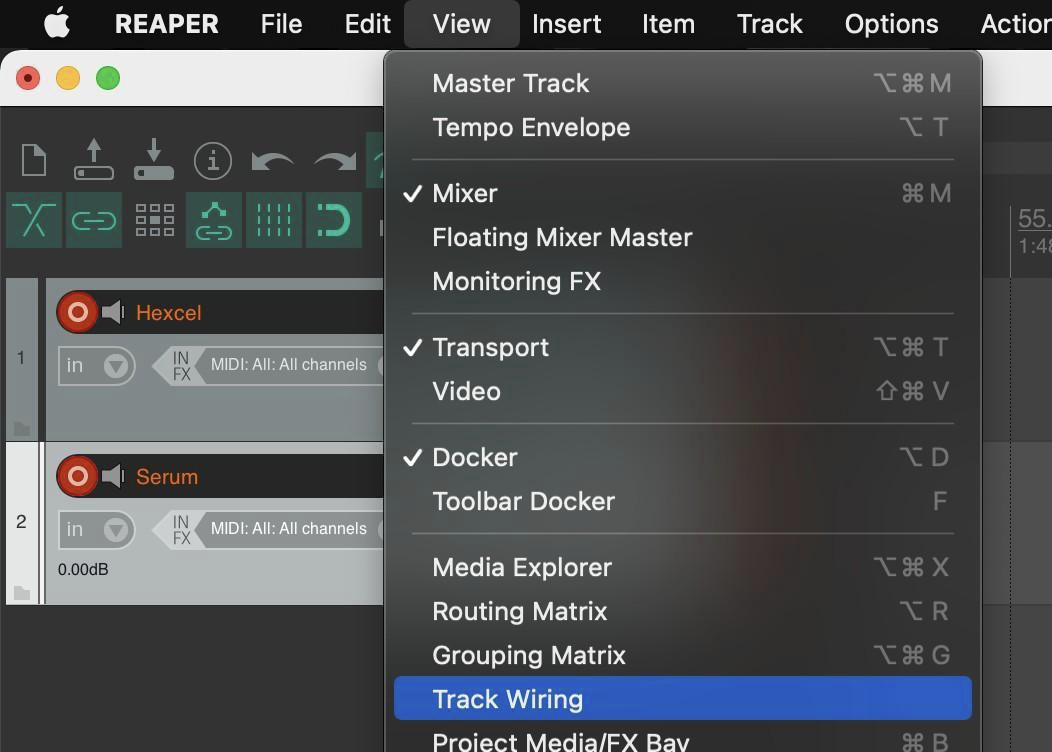Open the File menu
Image resolution: width=1052 pixels, height=752 pixels.
pyautogui.click(x=281, y=24)
